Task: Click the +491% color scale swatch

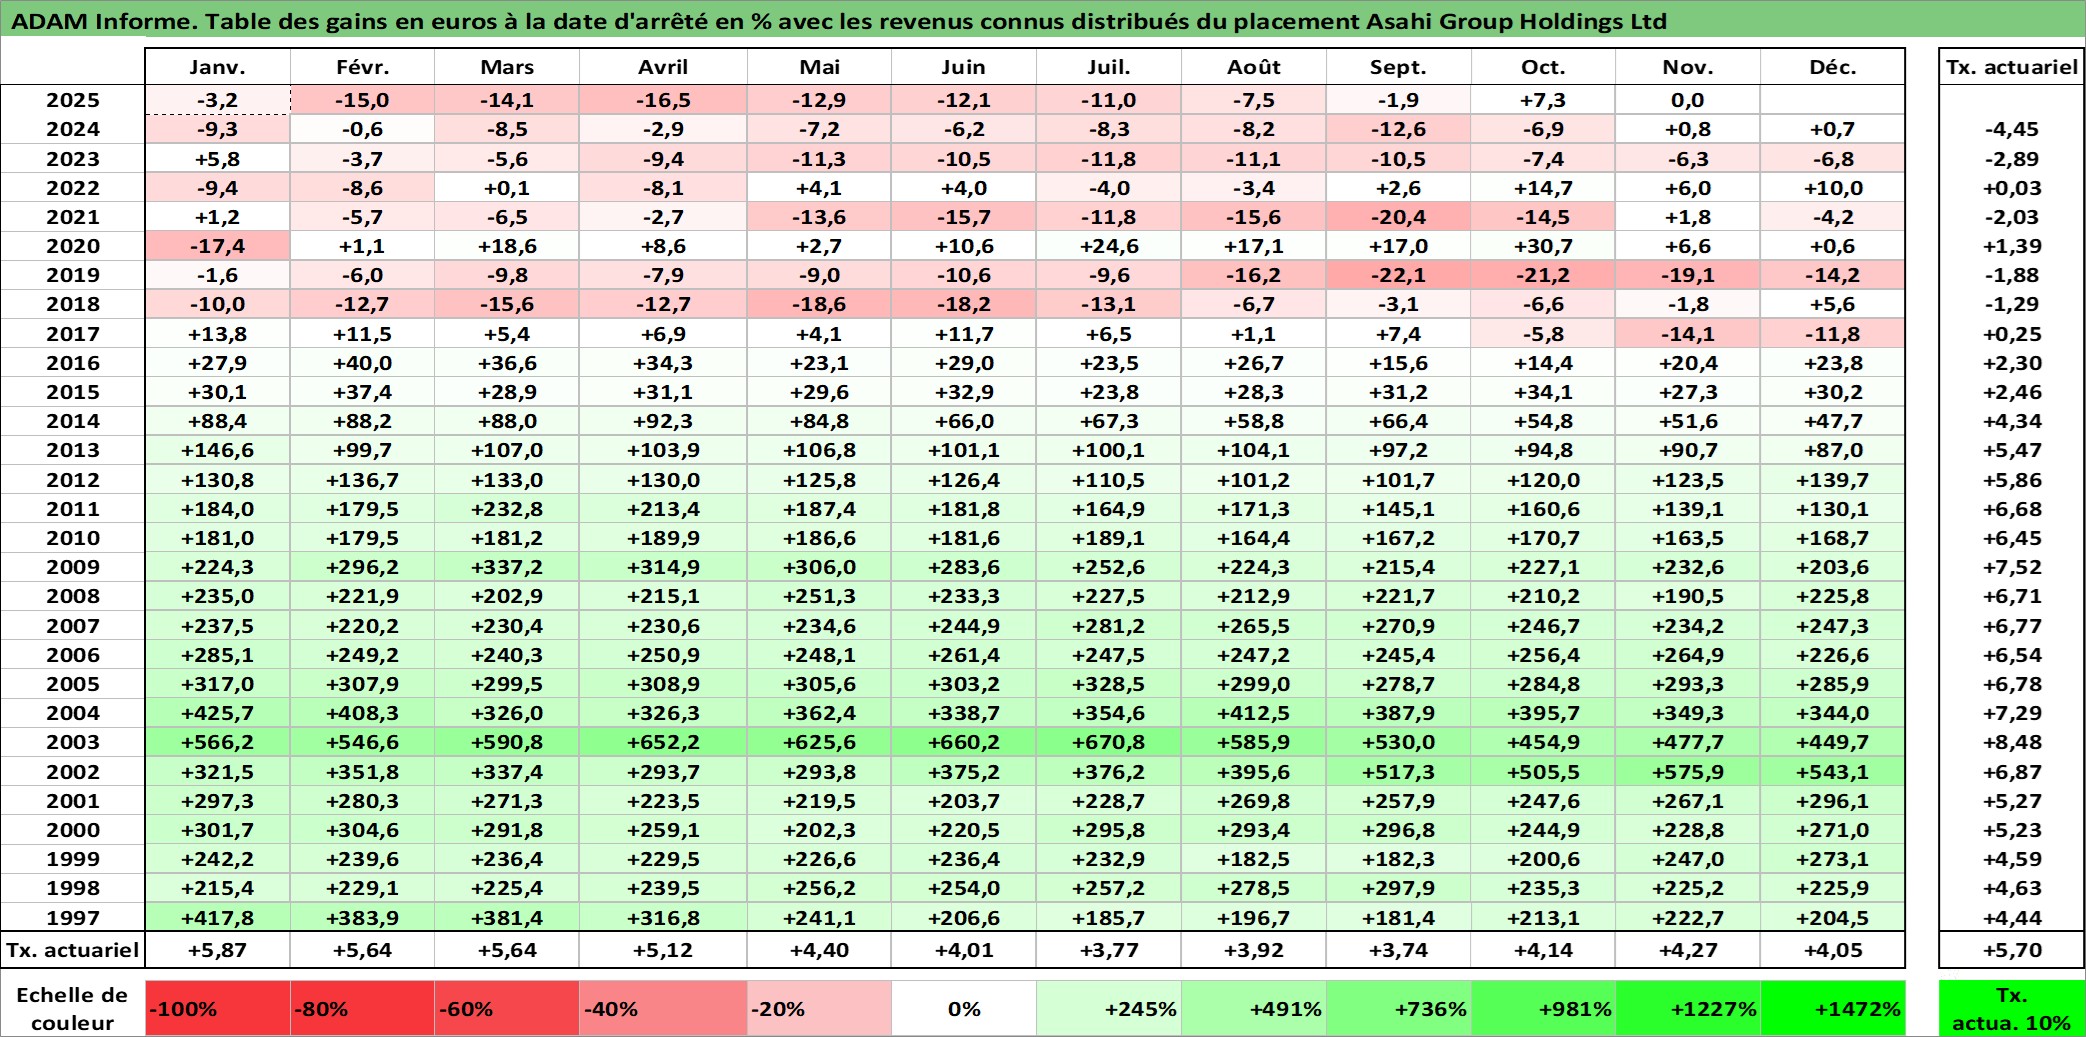Action: coord(1254,1008)
